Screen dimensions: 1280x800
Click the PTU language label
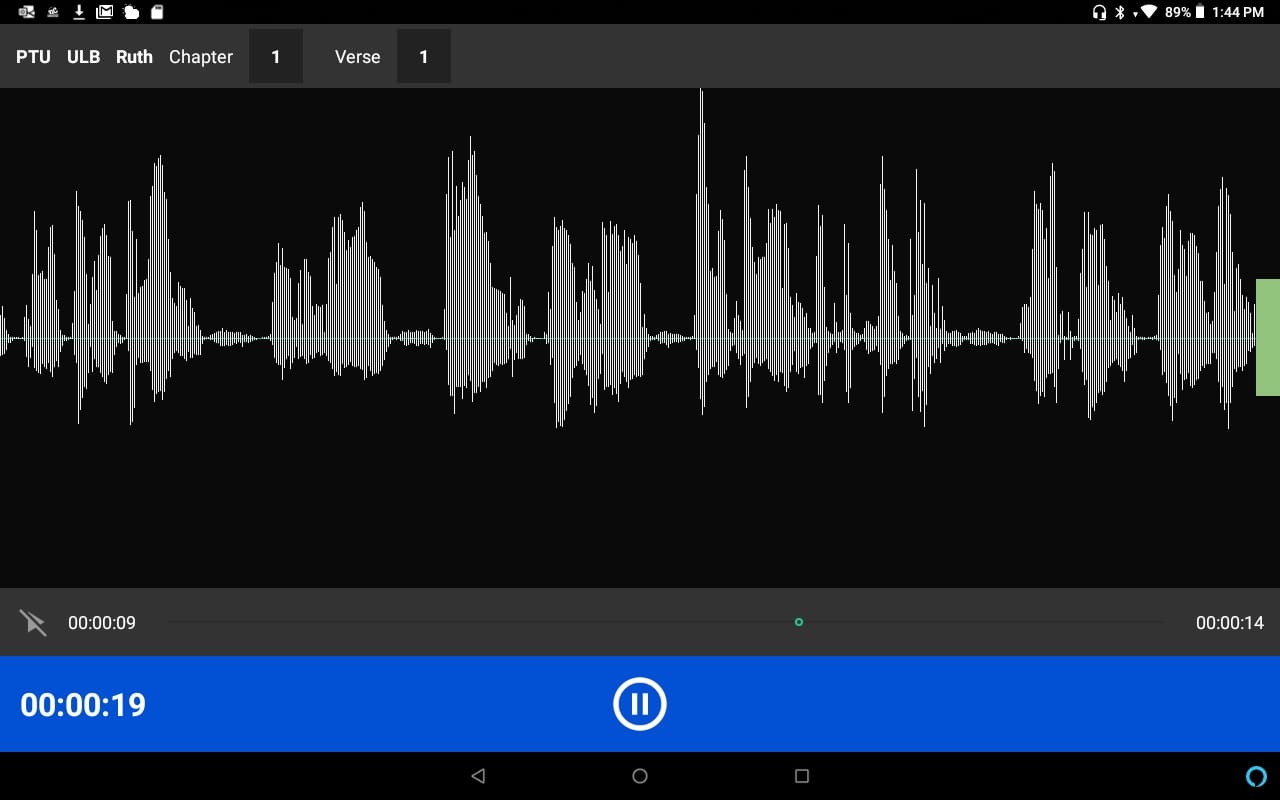(33, 57)
